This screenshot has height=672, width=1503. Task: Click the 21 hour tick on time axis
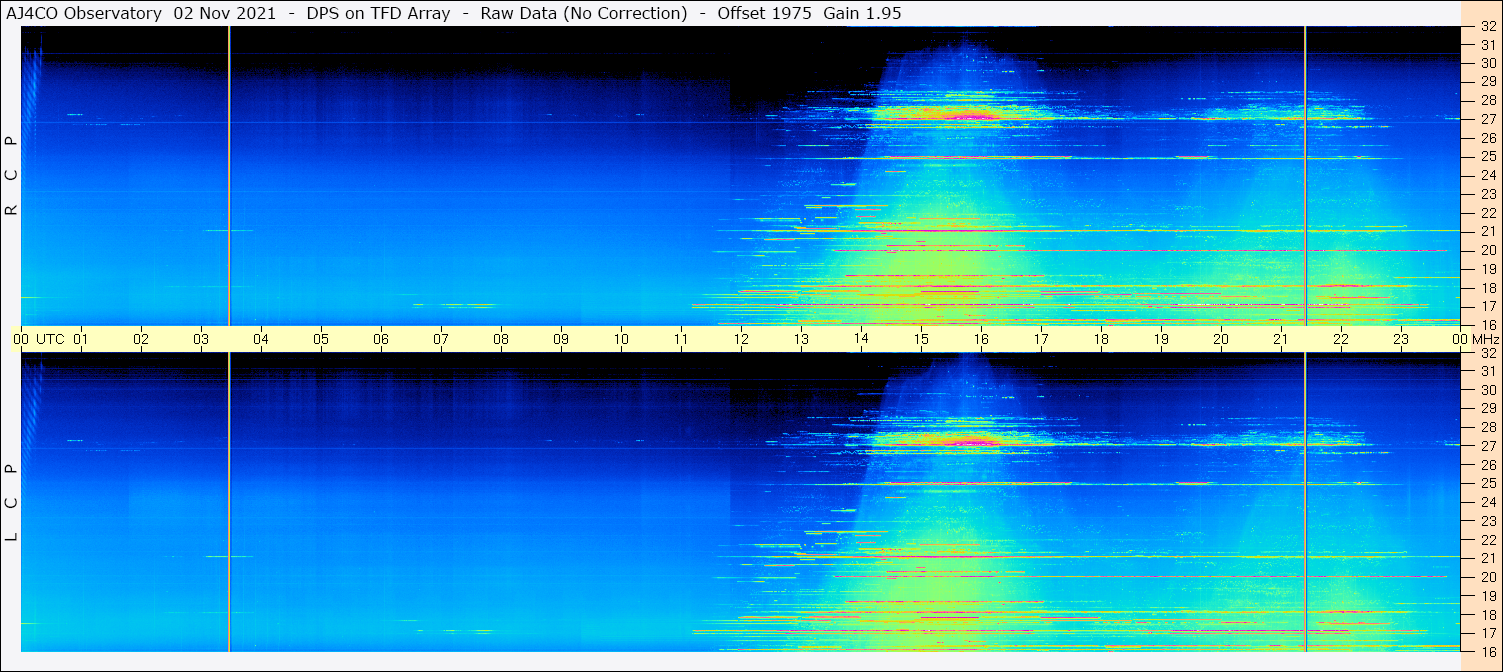[1281, 339]
